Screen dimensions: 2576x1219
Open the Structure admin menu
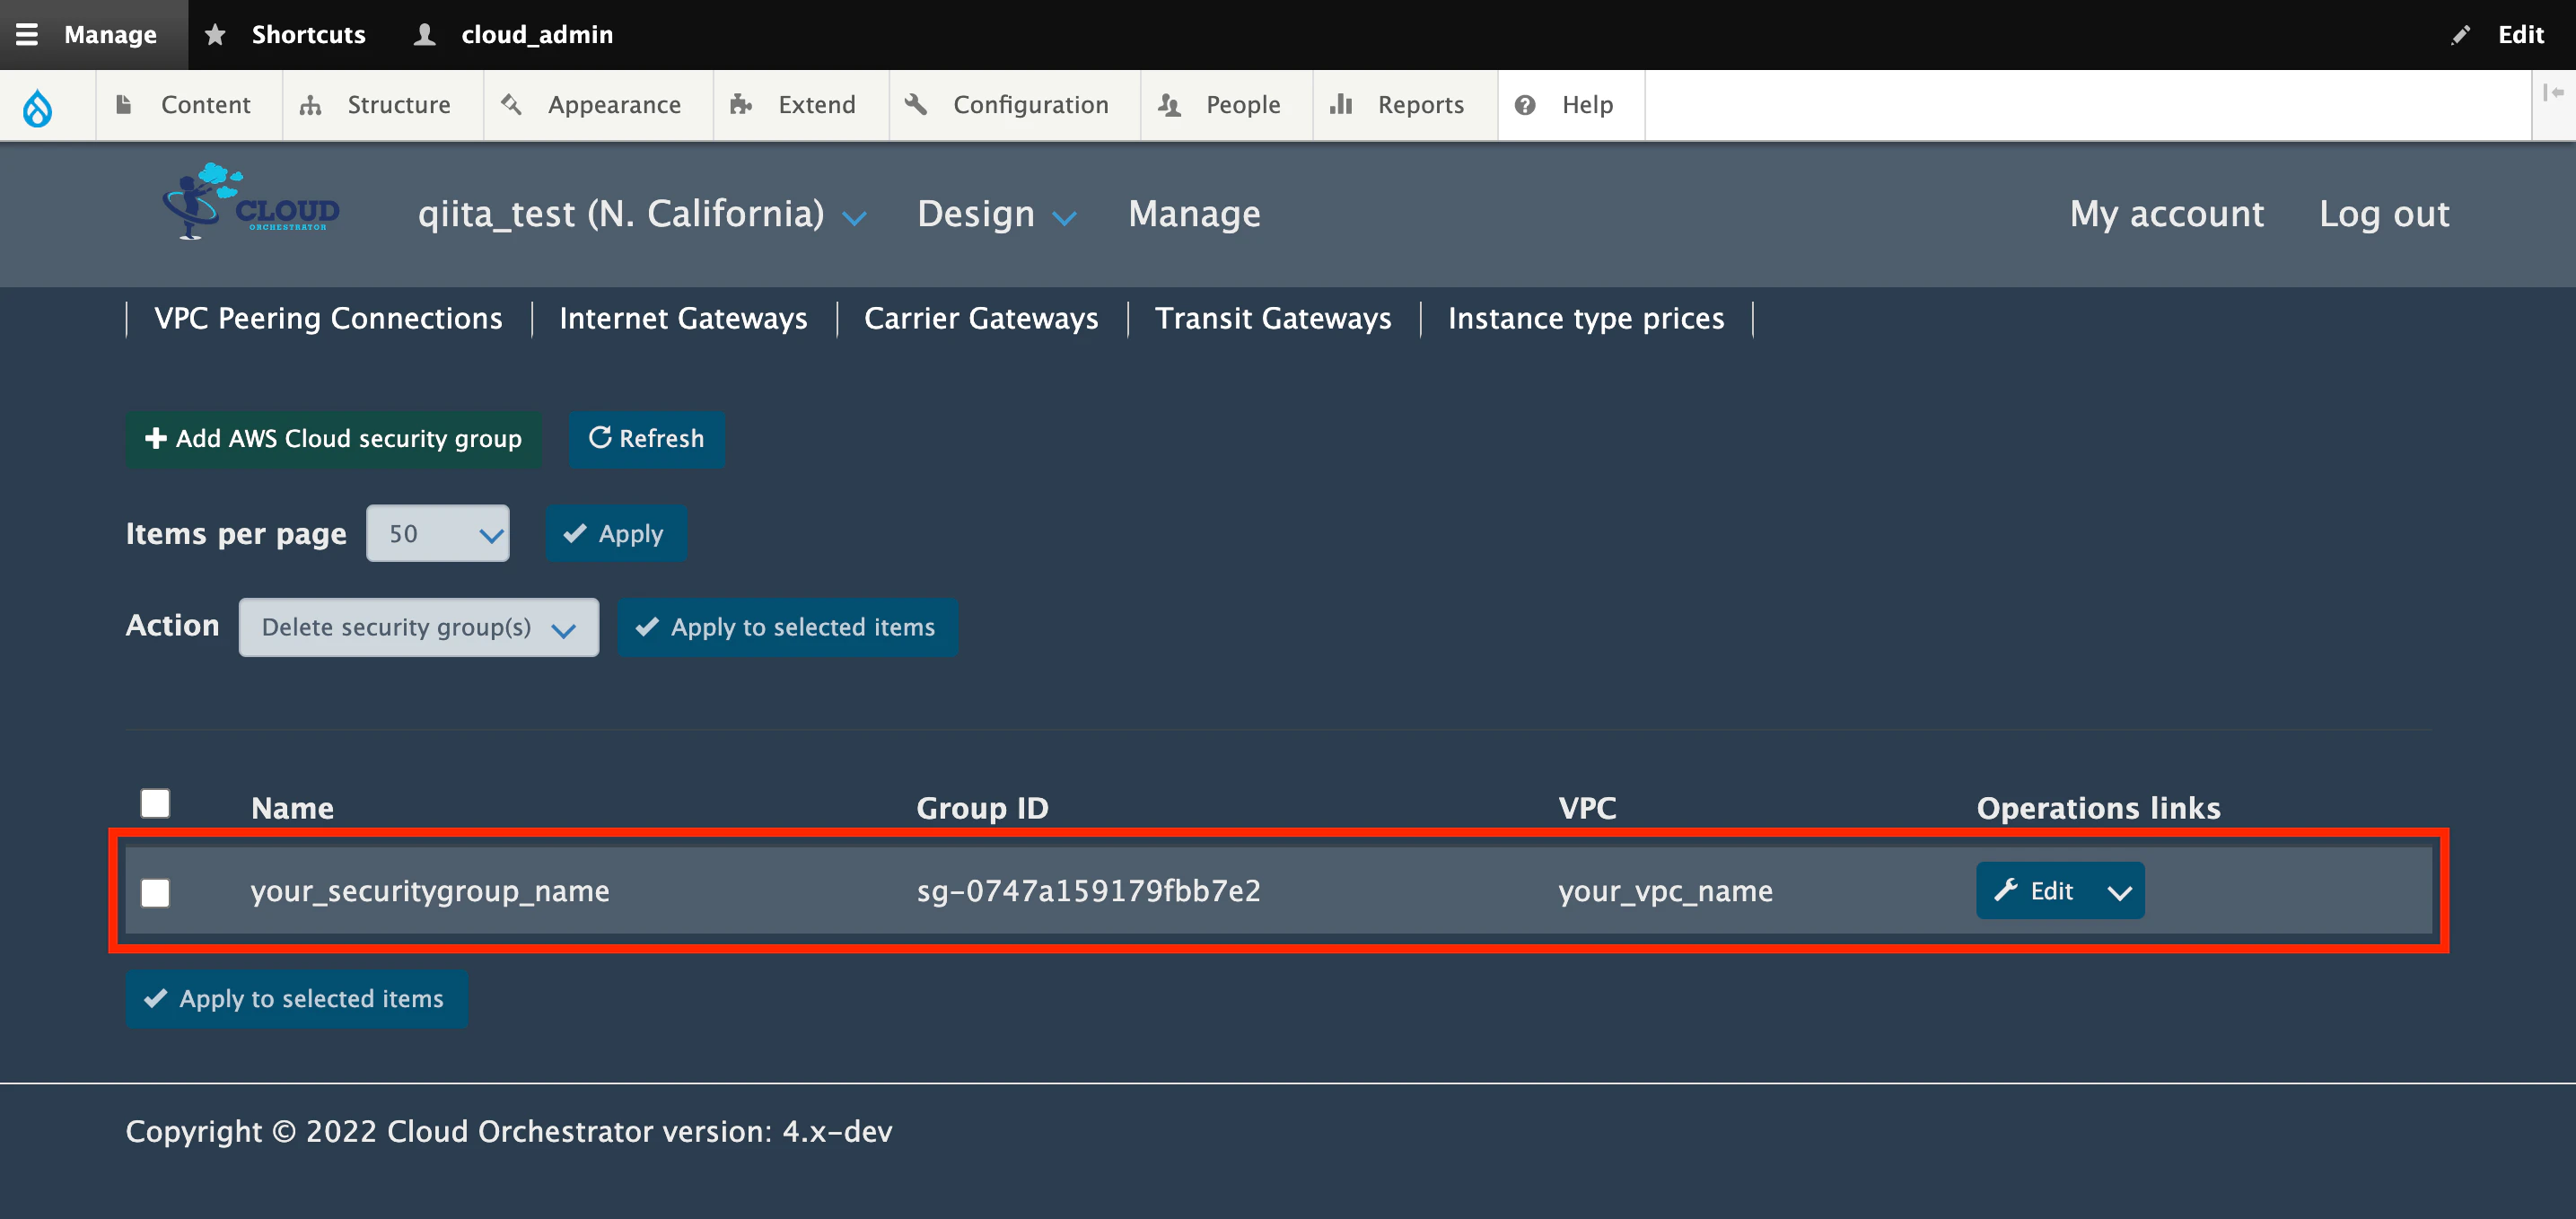pyautogui.click(x=382, y=105)
